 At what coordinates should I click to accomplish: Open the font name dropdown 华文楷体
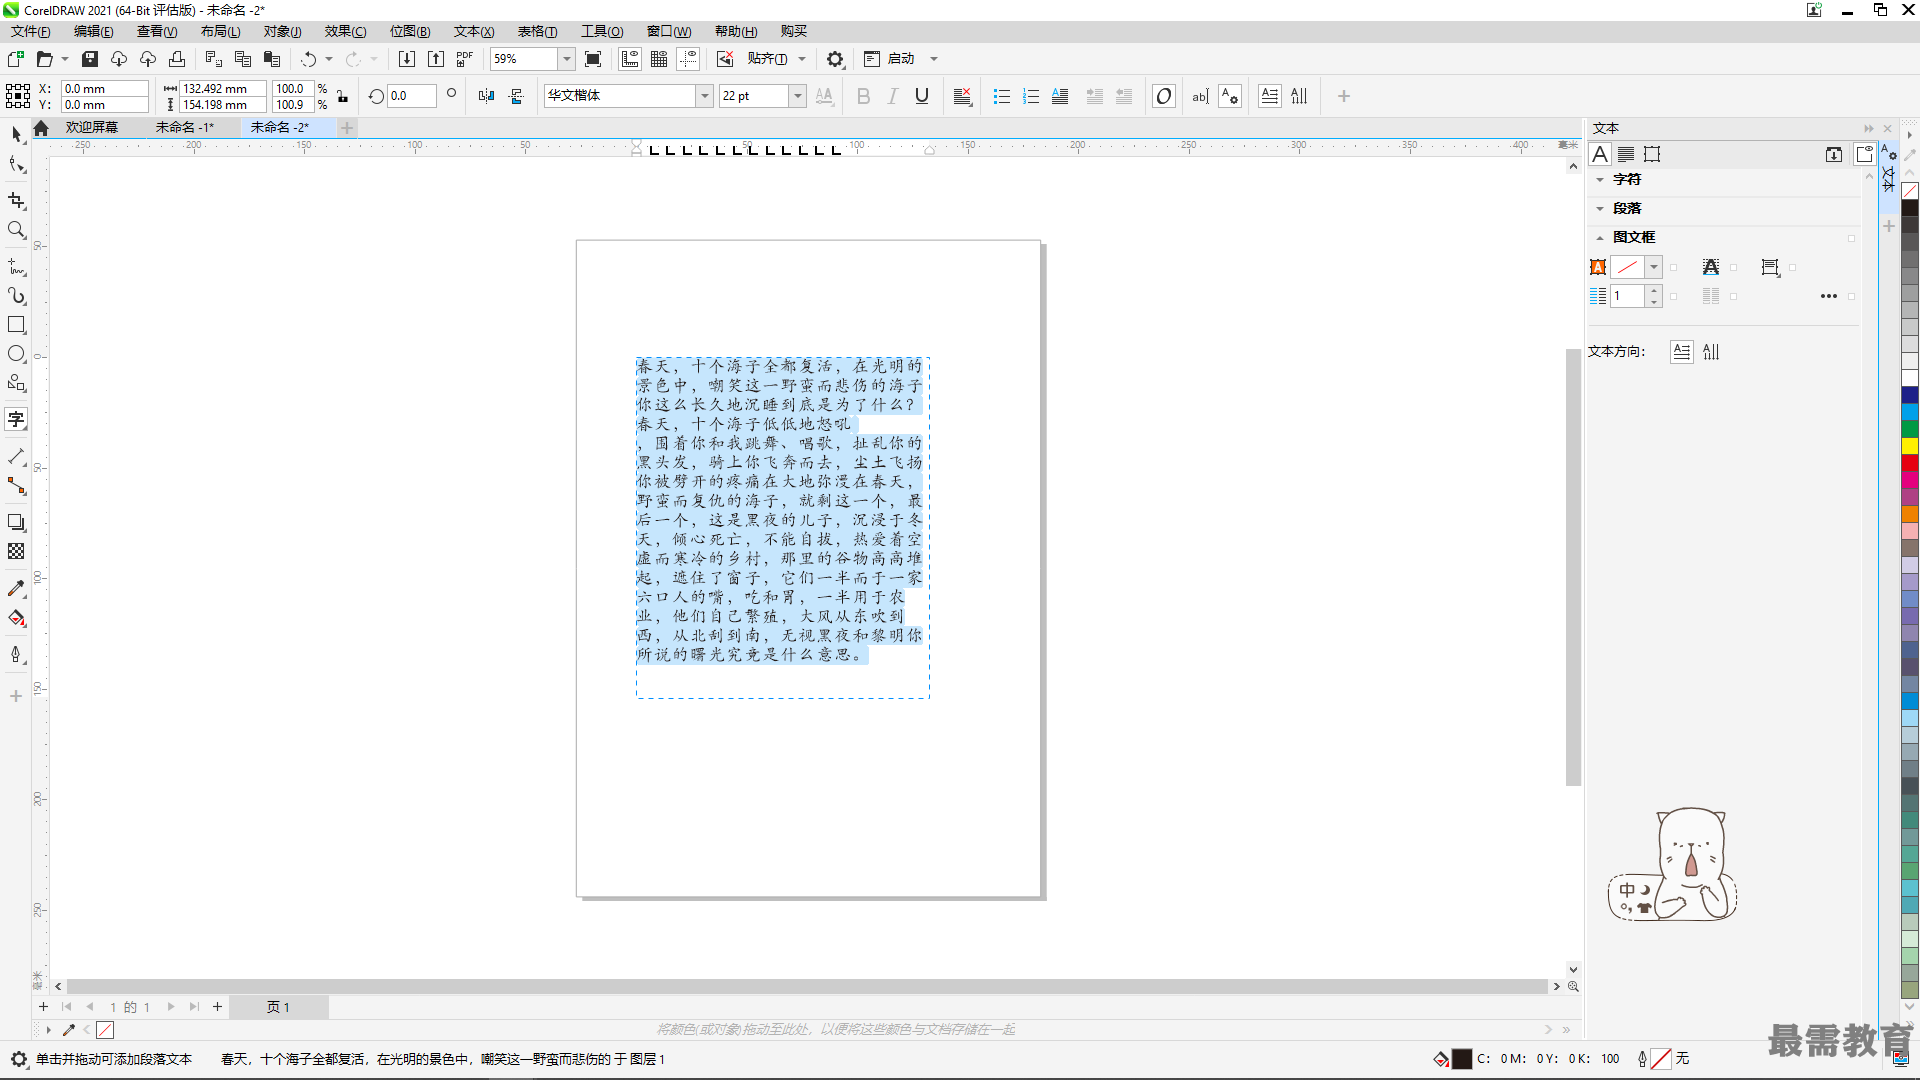[704, 96]
